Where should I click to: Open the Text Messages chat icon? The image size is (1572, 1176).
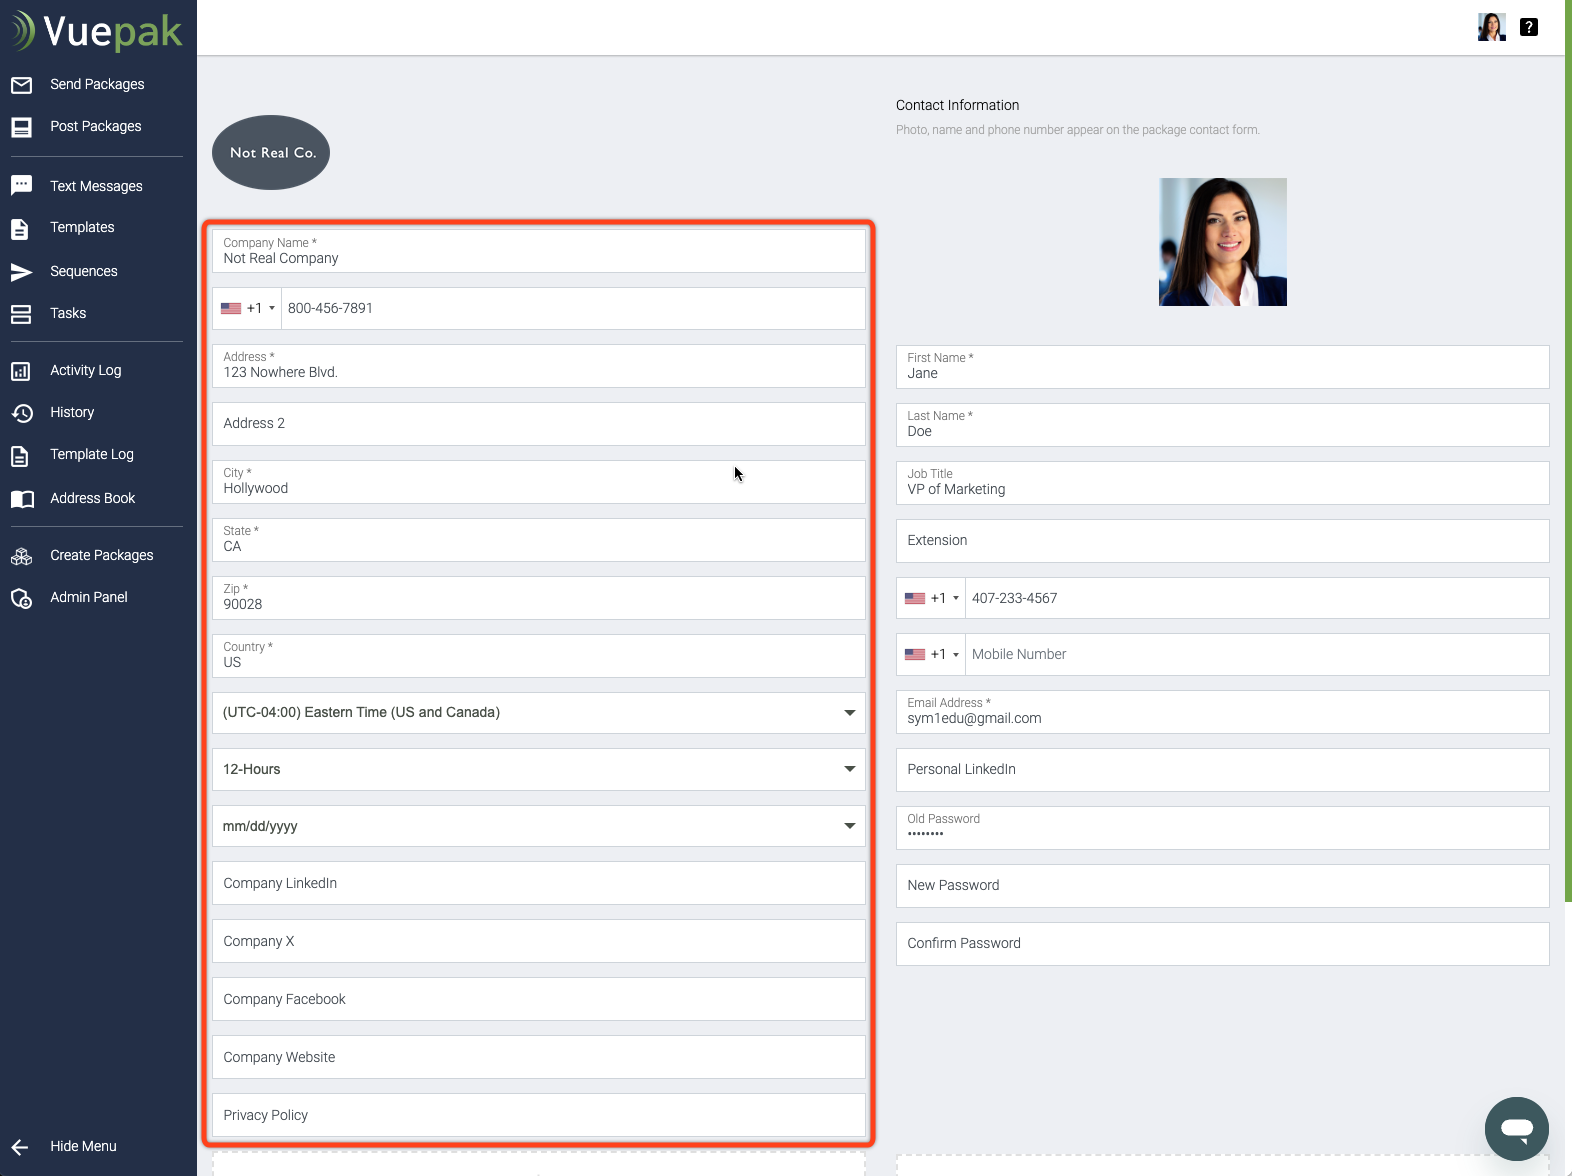(21, 186)
